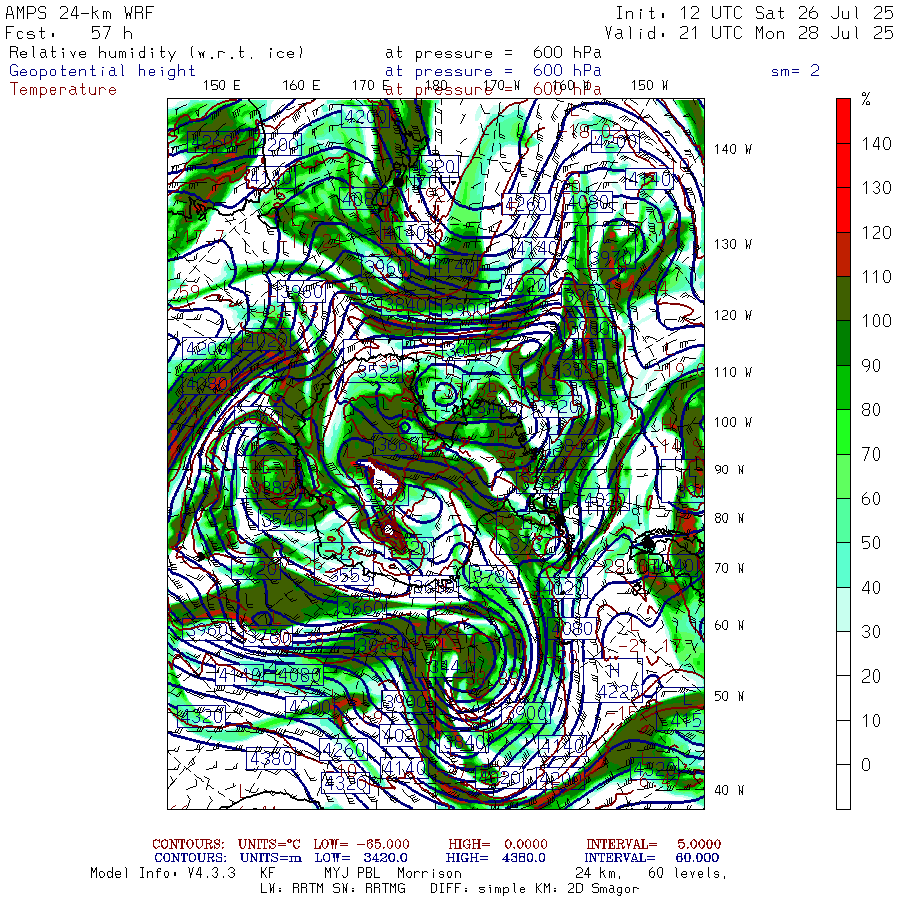The image size is (900, 900).
Task: Click the '4225' high-center height label
Action: 618,692
